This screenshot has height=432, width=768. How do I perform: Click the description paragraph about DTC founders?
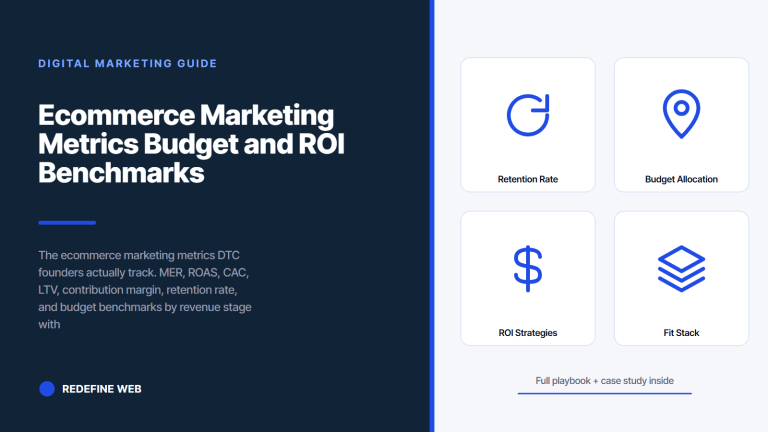click(145, 290)
